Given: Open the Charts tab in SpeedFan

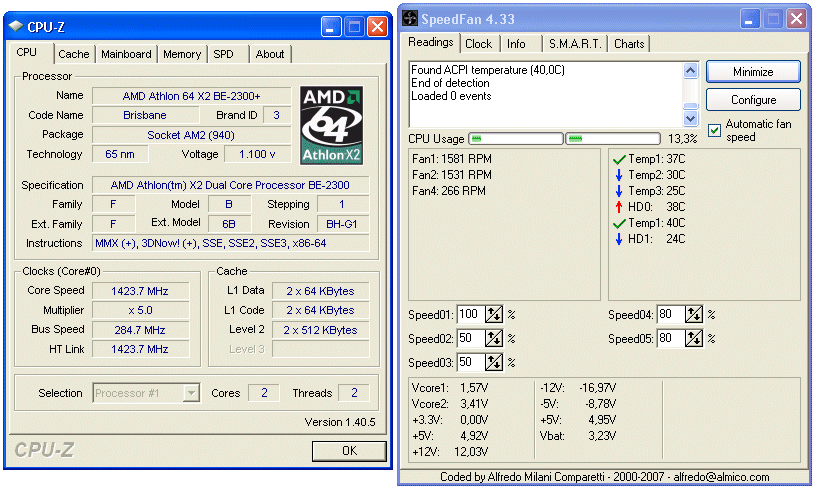Looking at the screenshot, I should [x=629, y=44].
